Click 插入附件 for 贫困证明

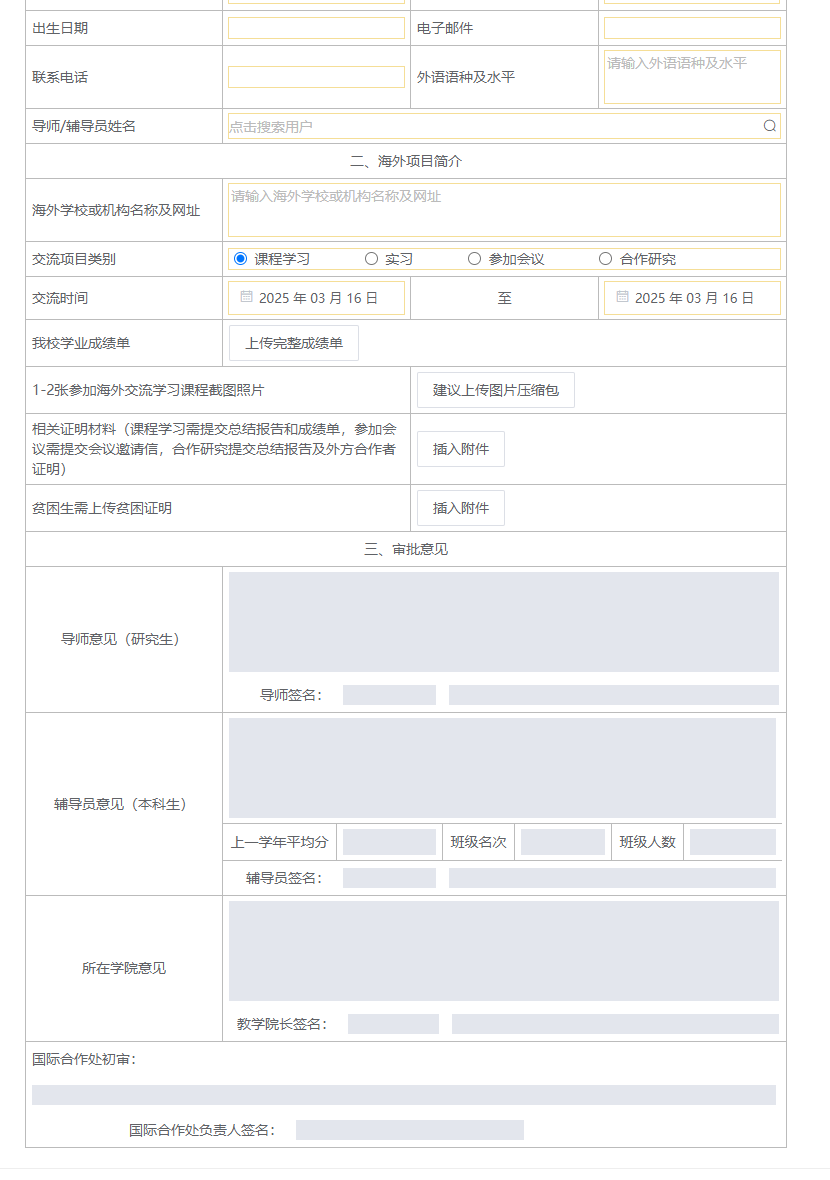tap(460, 508)
